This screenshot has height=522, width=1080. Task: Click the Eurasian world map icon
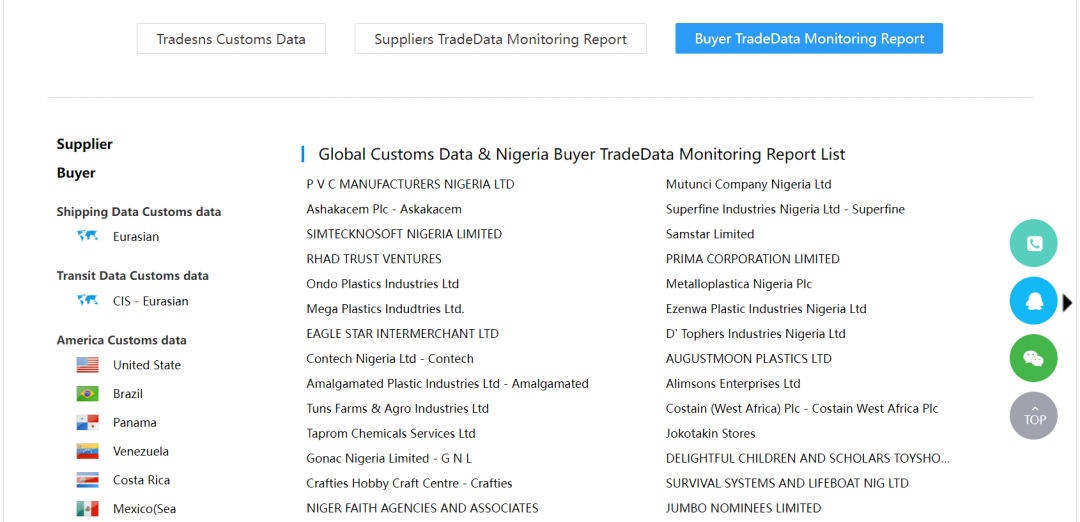[88, 237]
